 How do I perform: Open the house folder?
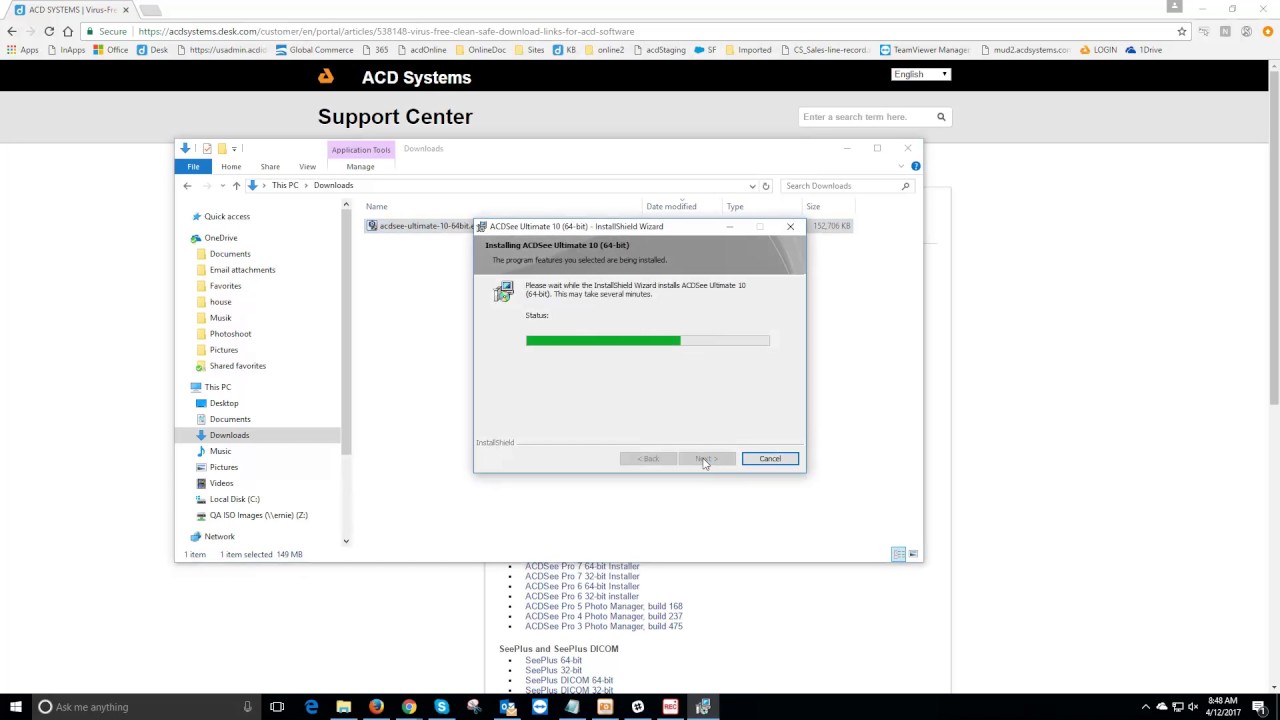click(x=220, y=302)
